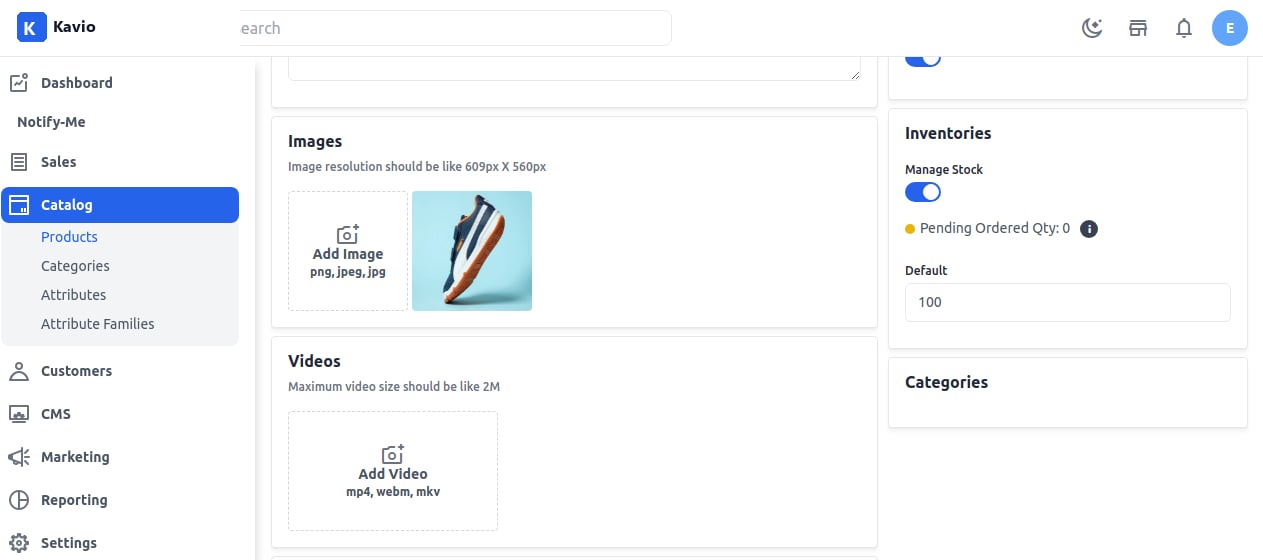This screenshot has width=1263, height=560.
Task: Click the Catalog sidebar icon
Action: [x=19, y=205]
